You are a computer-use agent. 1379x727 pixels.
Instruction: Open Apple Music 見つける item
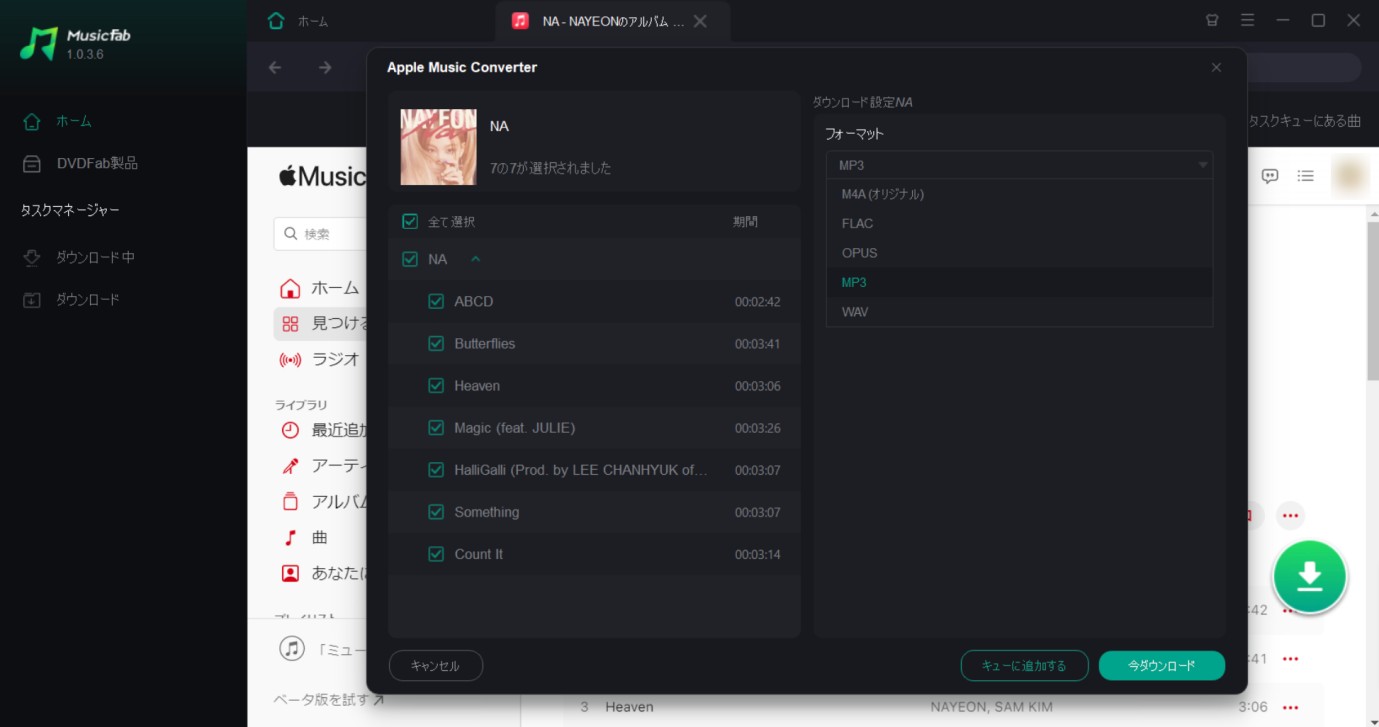(x=320, y=324)
